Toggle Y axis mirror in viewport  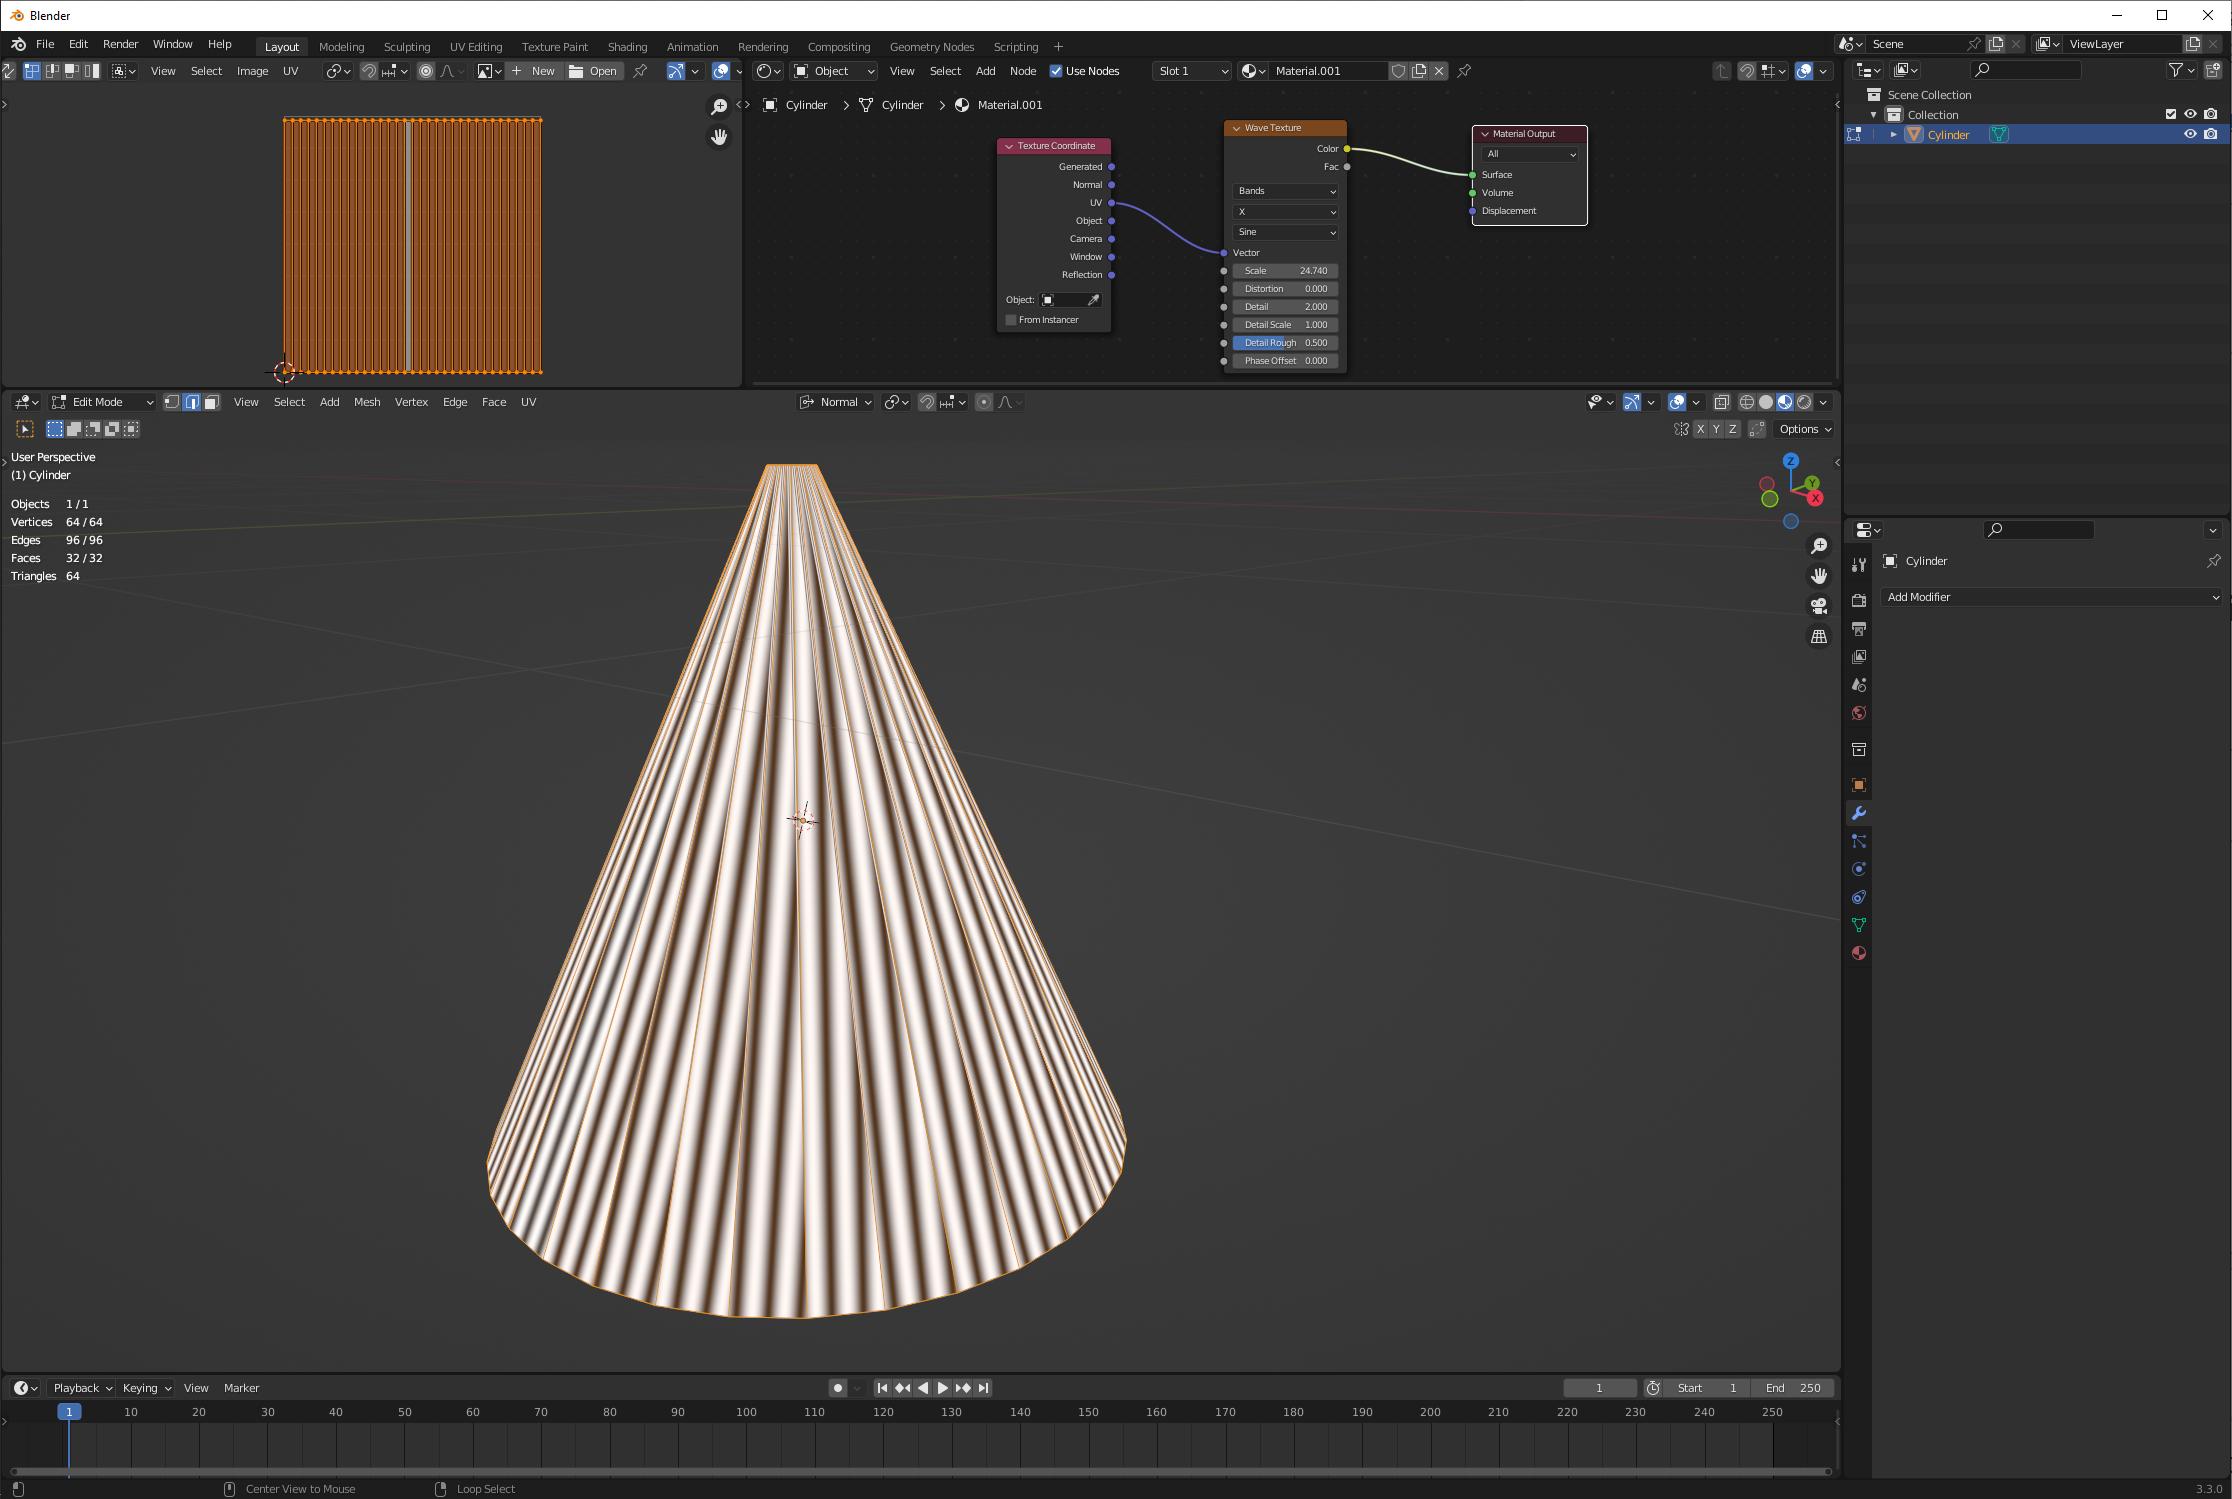pos(1716,429)
